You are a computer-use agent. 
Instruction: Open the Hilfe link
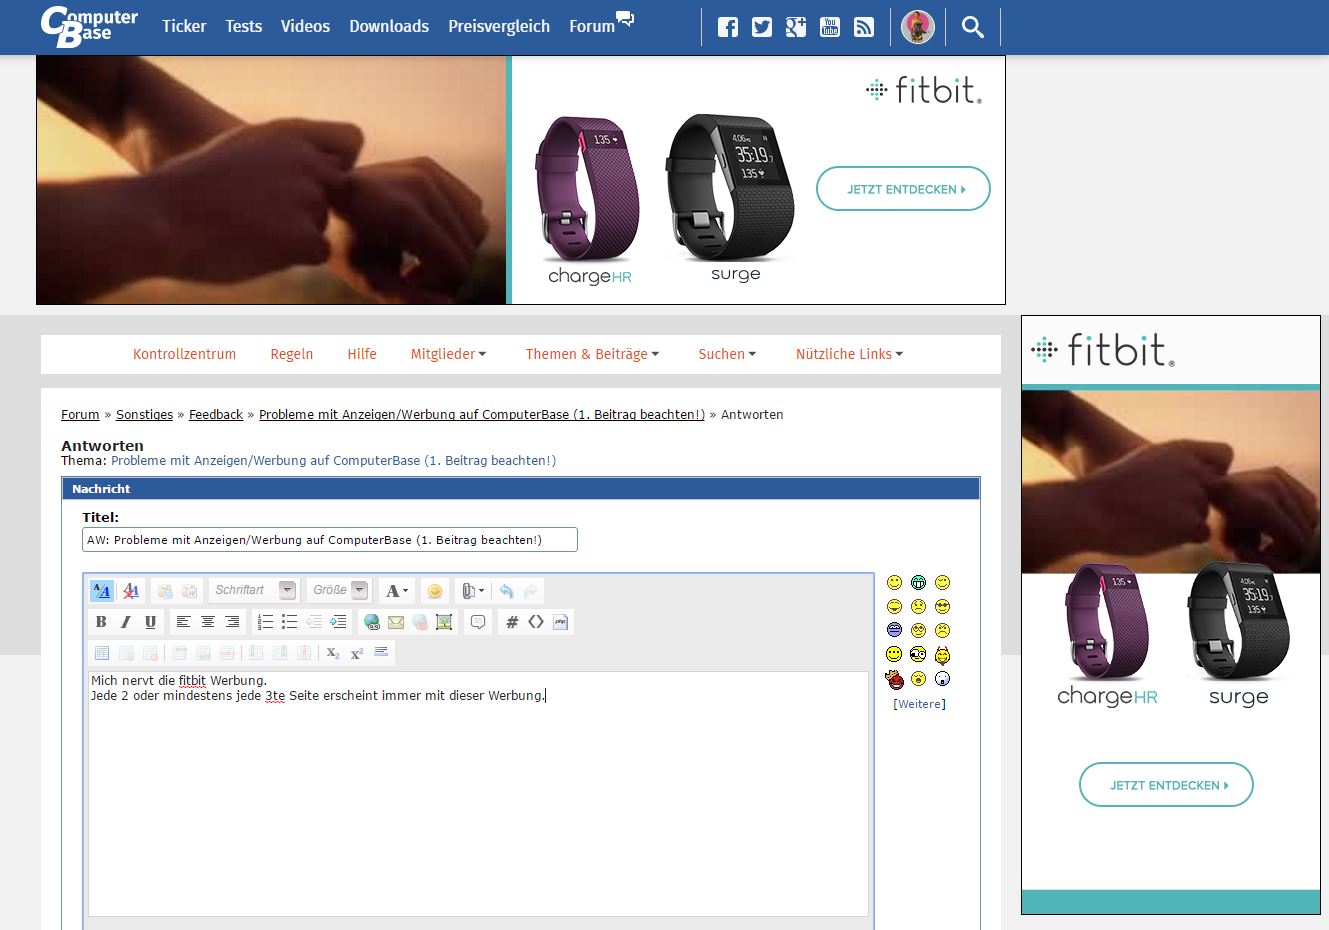(362, 354)
